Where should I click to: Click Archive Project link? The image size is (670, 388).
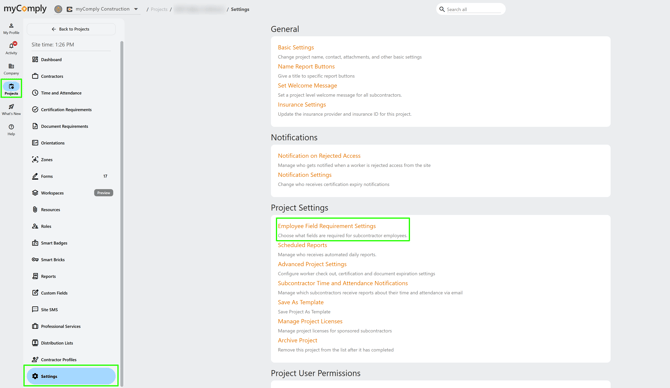(x=297, y=340)
